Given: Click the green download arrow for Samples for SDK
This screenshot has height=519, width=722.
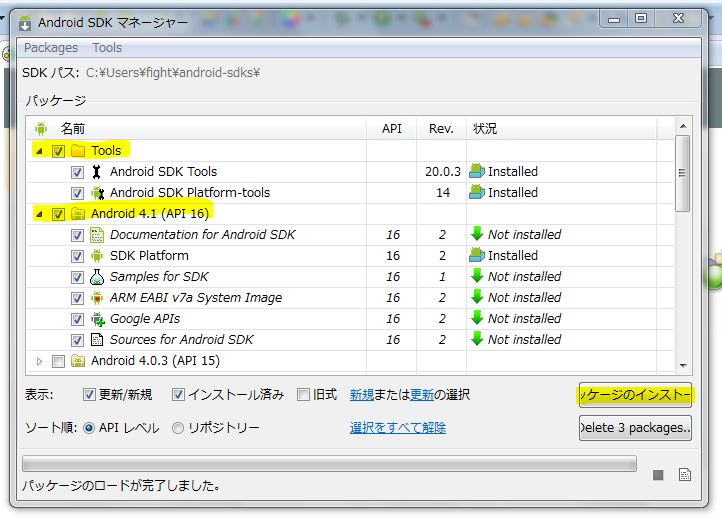Looking at the screenshot, I should 477,276.
